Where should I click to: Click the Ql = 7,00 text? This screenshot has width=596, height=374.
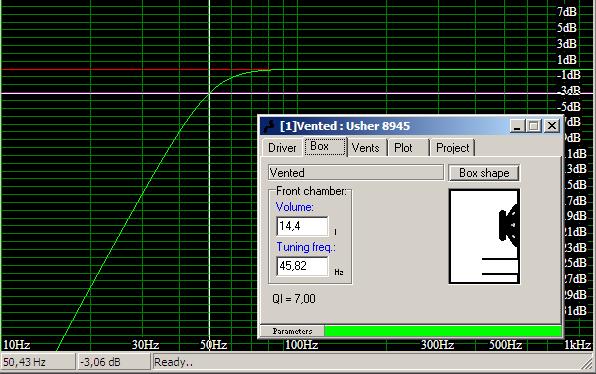coord(294,299)
